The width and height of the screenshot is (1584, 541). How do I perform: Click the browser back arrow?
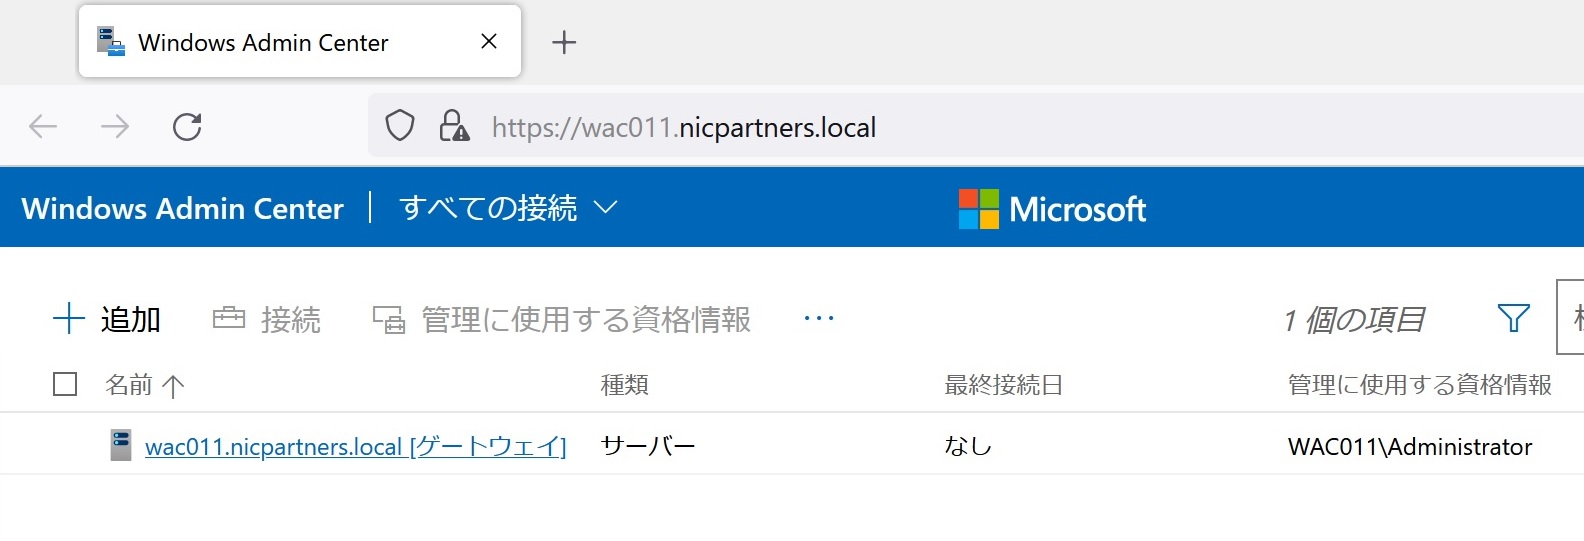coord(43,127)
